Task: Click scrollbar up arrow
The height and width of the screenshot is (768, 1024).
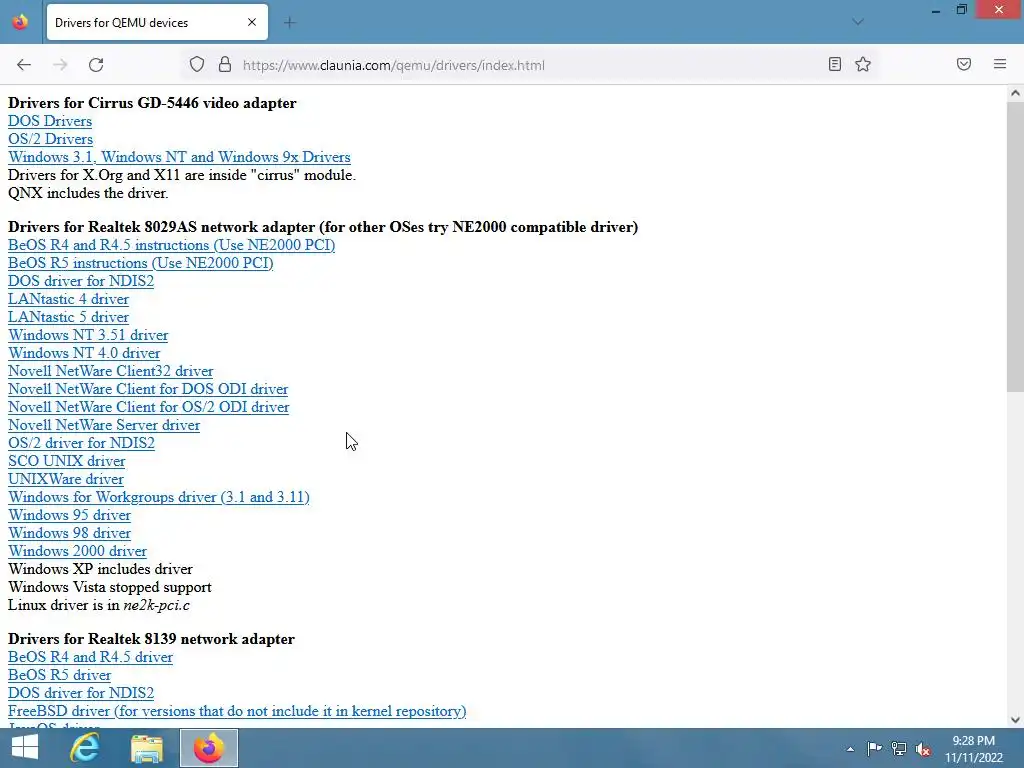Action: click(1015, 93)
